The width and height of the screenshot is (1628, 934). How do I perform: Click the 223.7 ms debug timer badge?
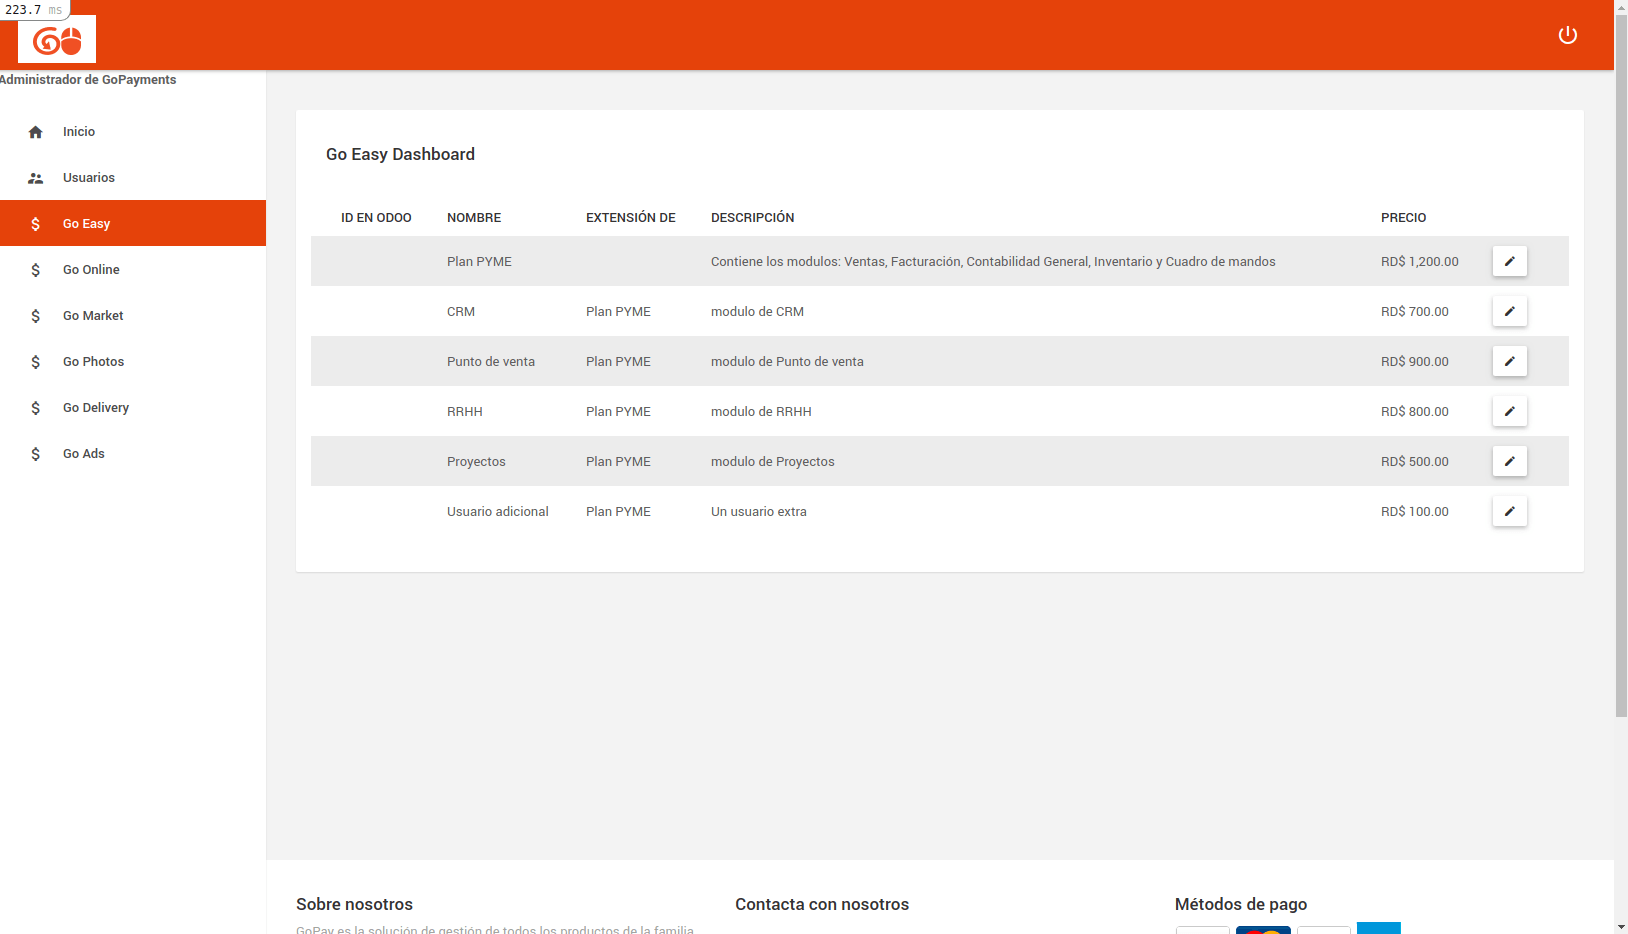click(35, 10)
